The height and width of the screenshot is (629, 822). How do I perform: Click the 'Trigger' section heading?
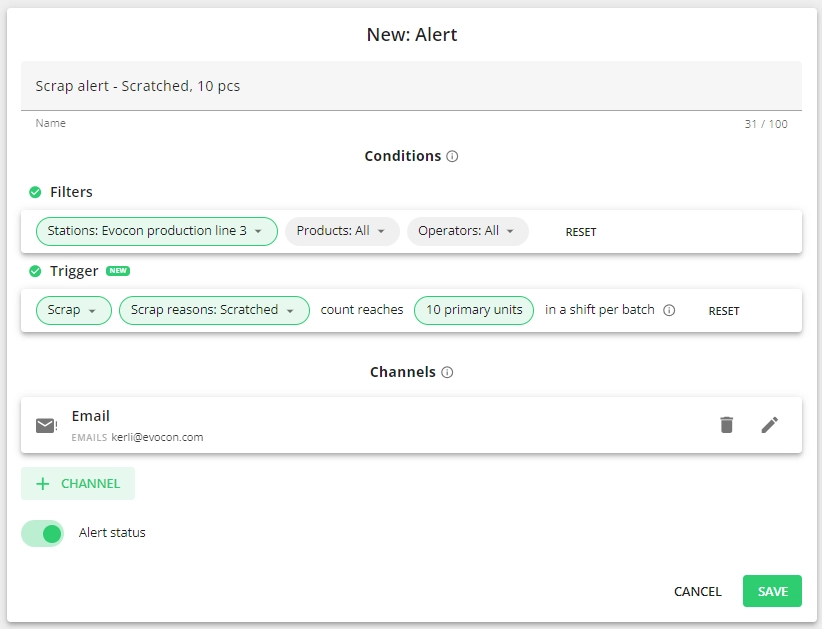pos(74,272)
